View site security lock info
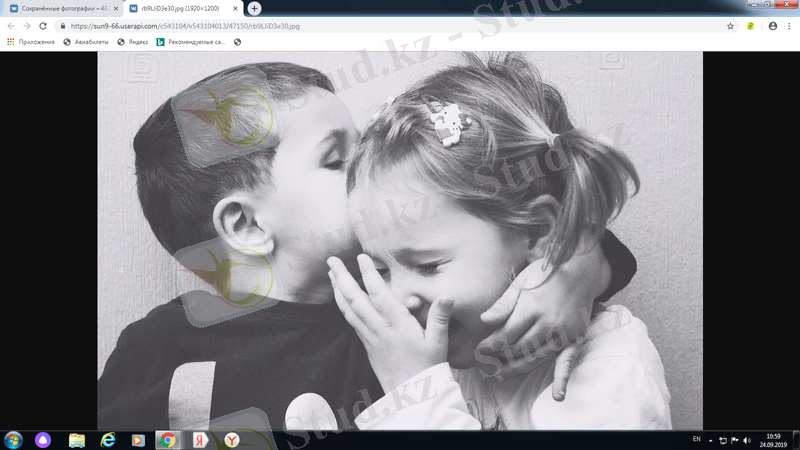The height and width of the screenshot is (450, 800). click(x=63, y=26)
